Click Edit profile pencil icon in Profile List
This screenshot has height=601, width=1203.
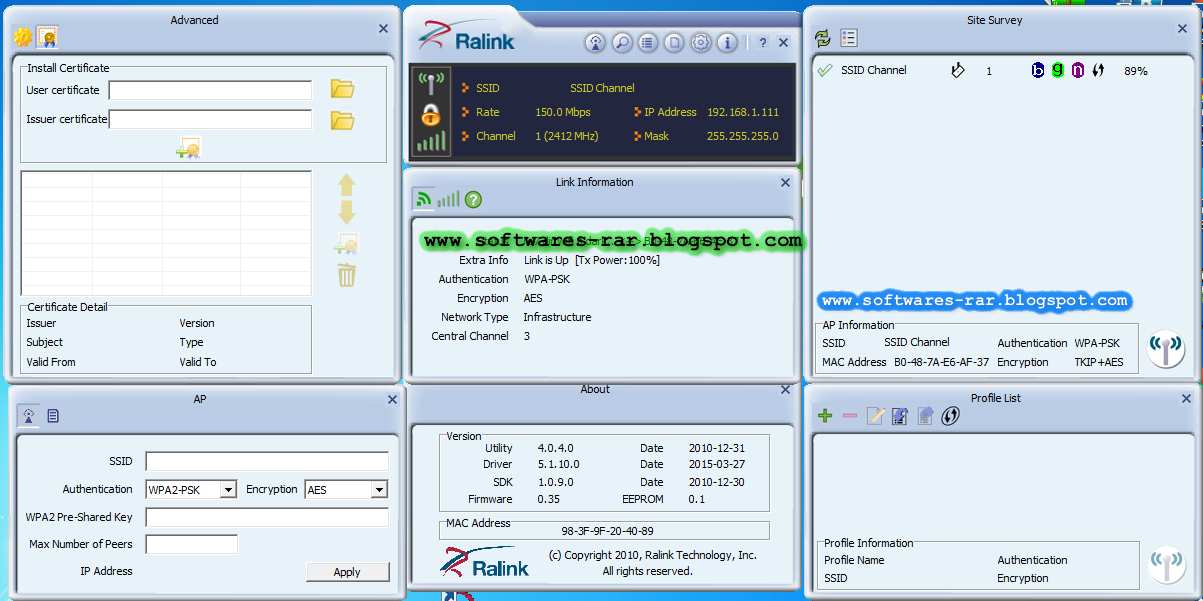tap(876, 416)
